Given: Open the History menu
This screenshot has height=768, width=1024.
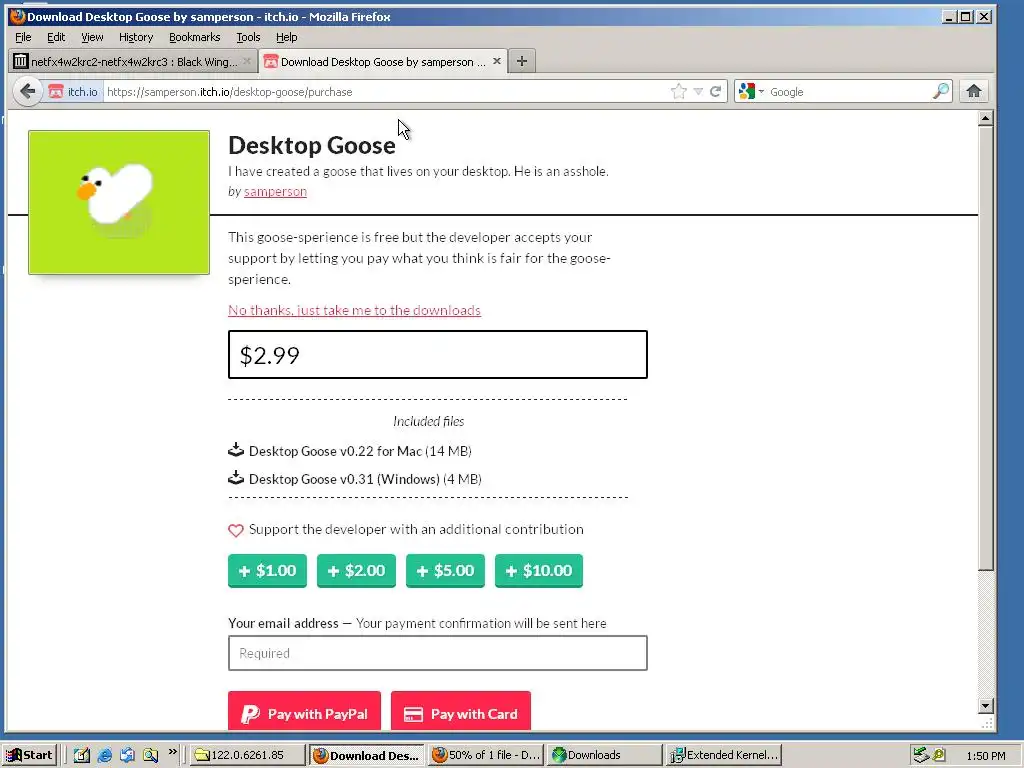Looking at the screenshot, I should pyautogui.click(x=136, y=37).
